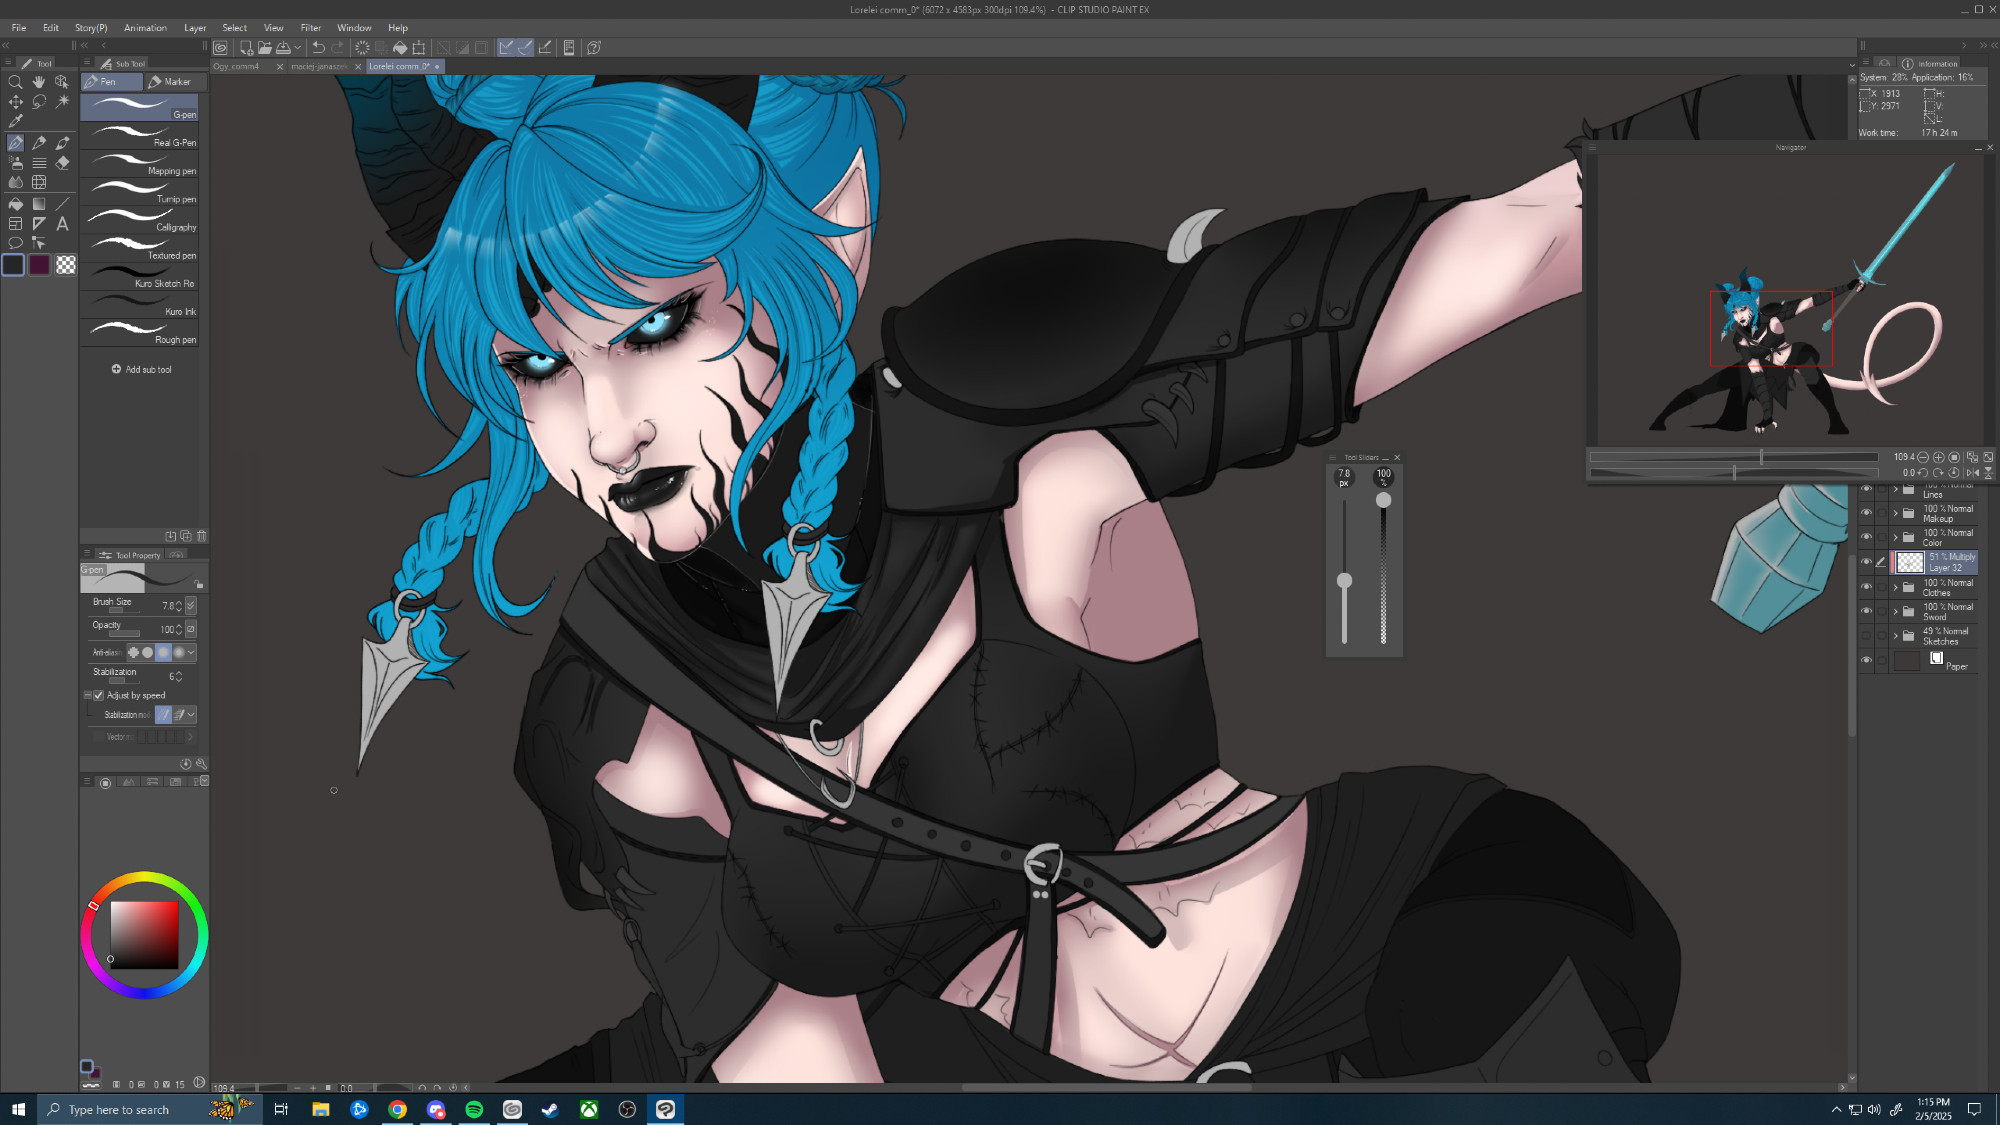Select the dark purple sub drawing color
The height and width of the screenshot is (1125, 2000).
point(39,265)
